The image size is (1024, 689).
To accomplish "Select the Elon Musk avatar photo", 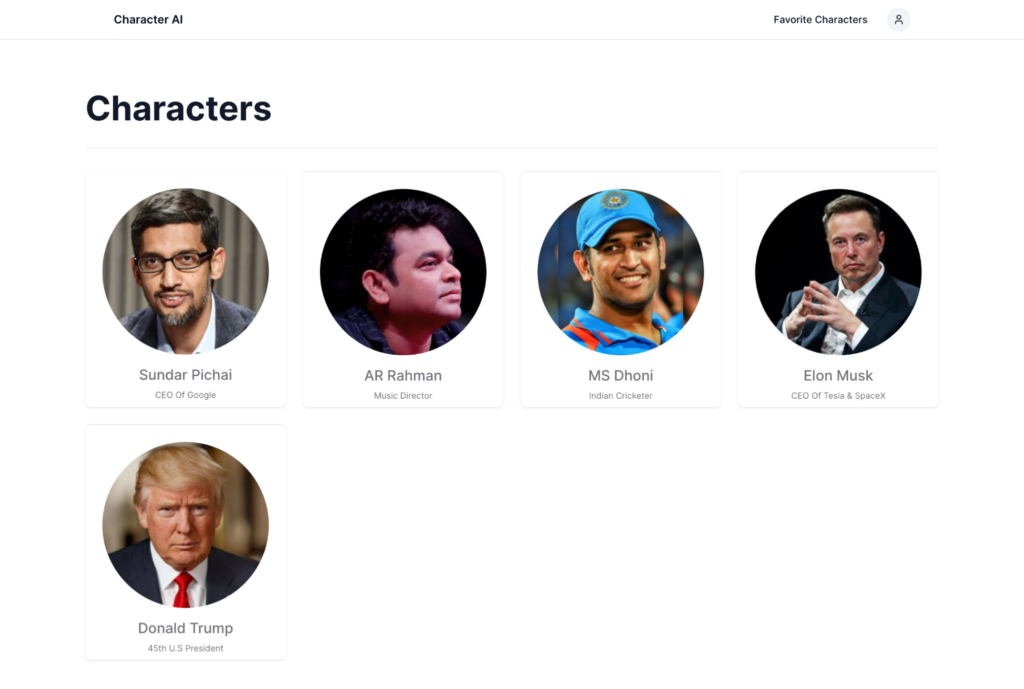I will point(838,272).
